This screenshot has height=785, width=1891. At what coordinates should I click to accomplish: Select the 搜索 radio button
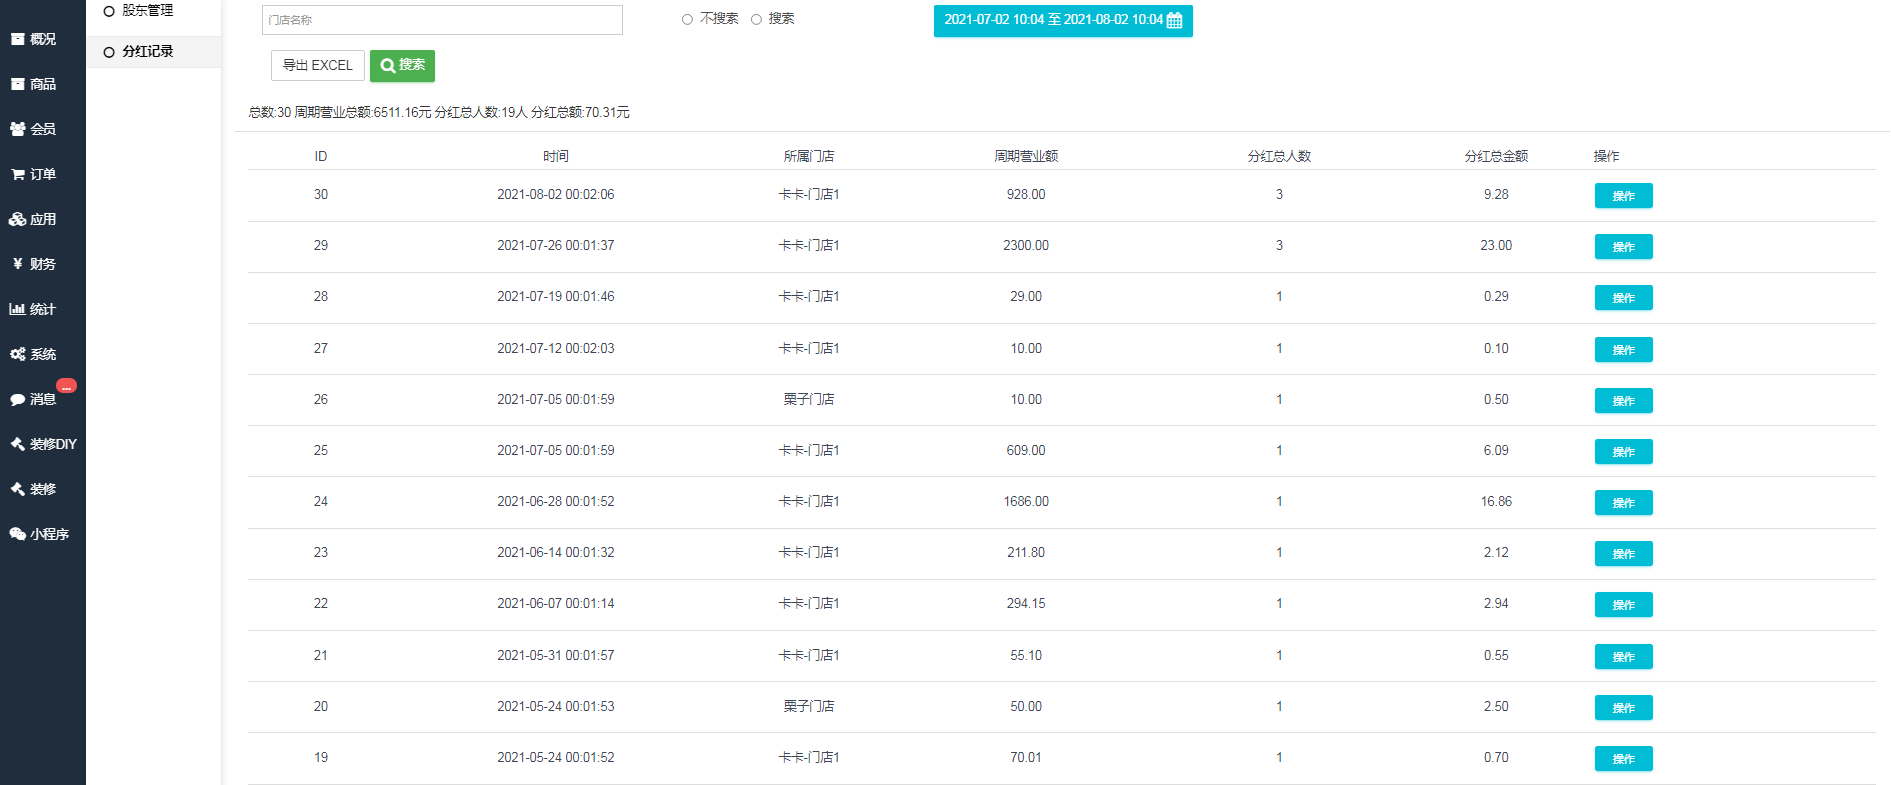[x=756, y=19]
